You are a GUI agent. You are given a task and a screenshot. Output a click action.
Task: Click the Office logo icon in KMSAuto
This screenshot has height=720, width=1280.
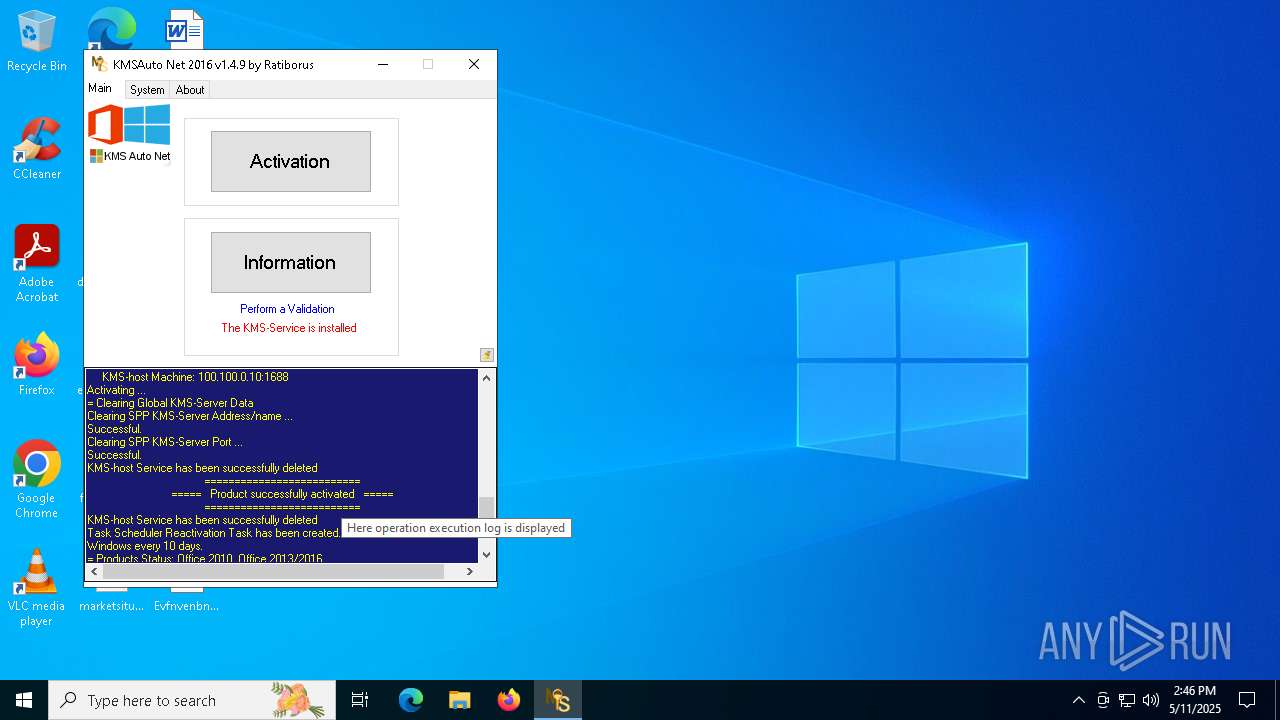tap(105, 125)
